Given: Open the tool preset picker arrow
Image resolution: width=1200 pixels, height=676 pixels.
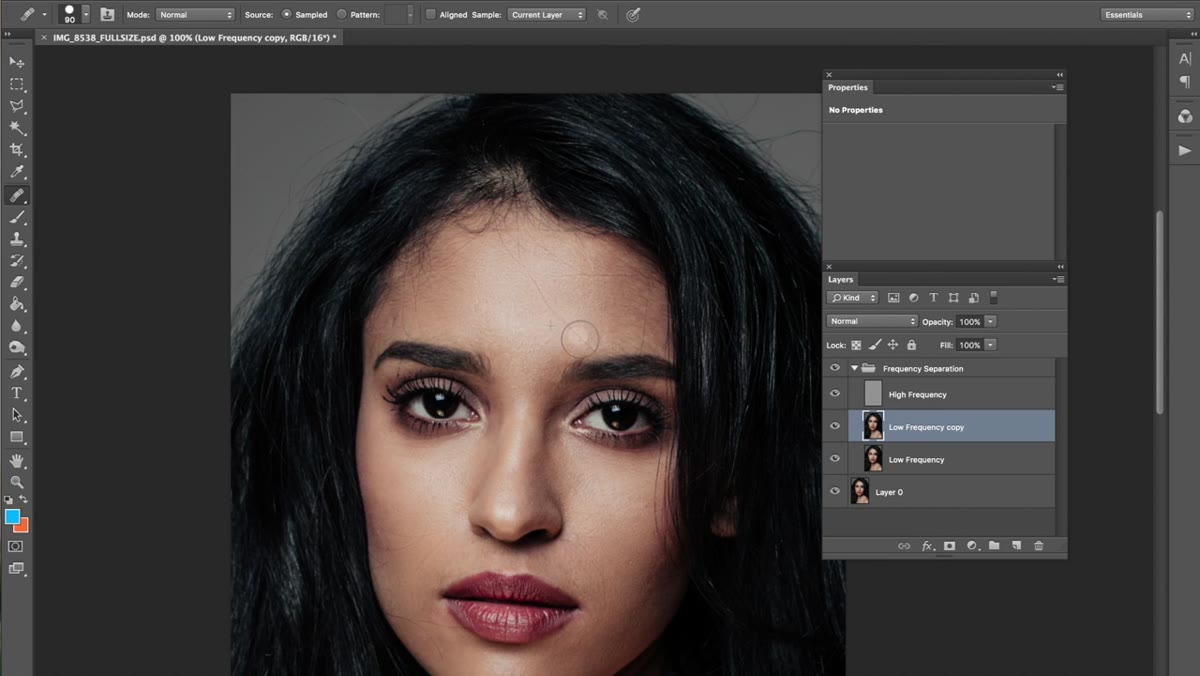Looking at the screenshot, I should click(44, 15).
